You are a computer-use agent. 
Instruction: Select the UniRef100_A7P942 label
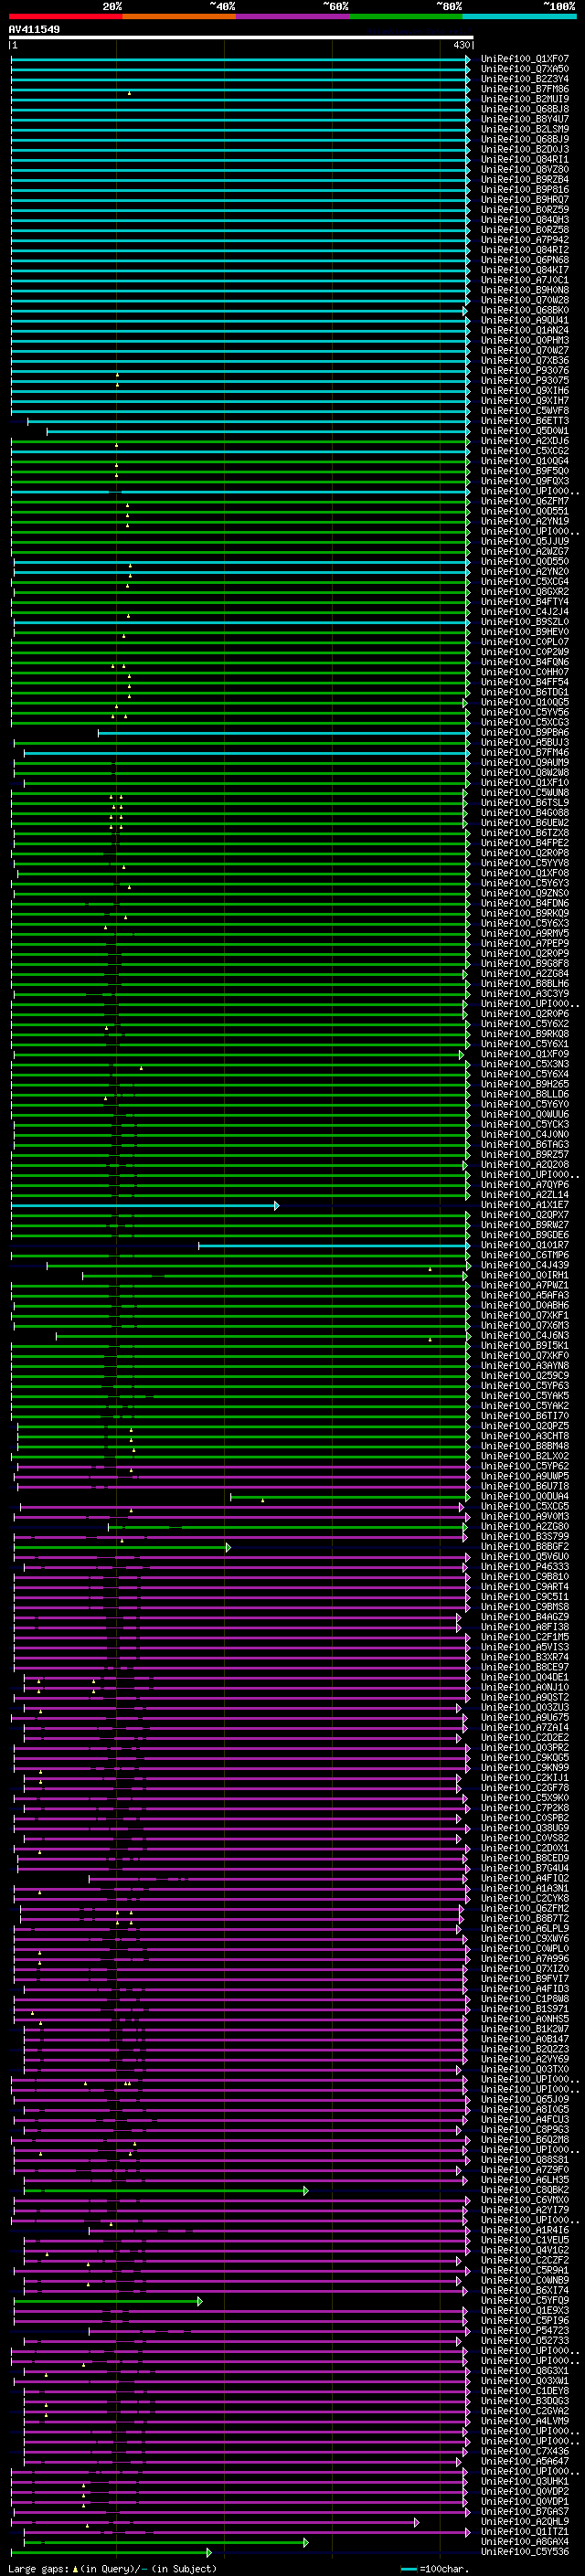coord(524,240)
